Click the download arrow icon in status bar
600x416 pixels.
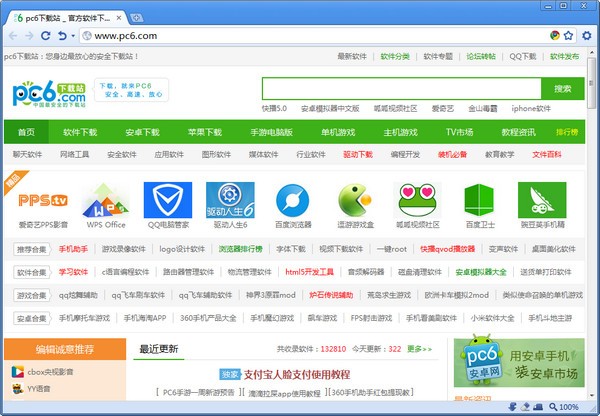[x=513, y=407]
